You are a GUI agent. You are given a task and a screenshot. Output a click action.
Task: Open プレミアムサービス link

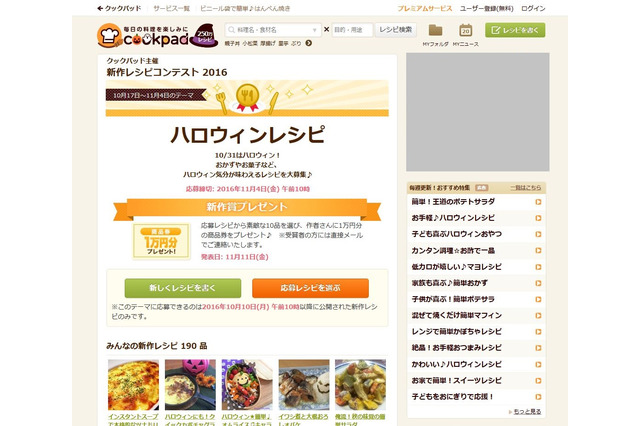(x=424, y=8)
